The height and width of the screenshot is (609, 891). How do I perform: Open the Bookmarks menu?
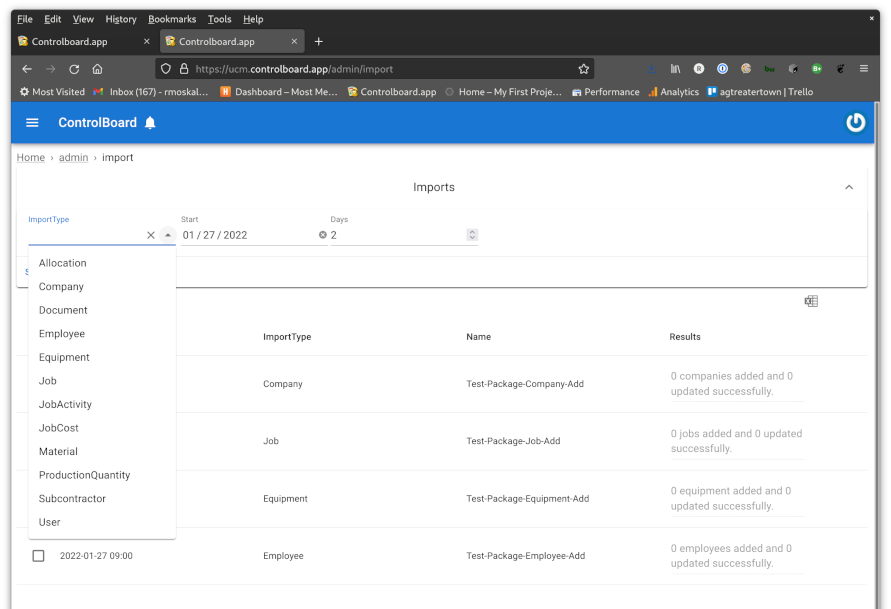[x=172, y=18]
